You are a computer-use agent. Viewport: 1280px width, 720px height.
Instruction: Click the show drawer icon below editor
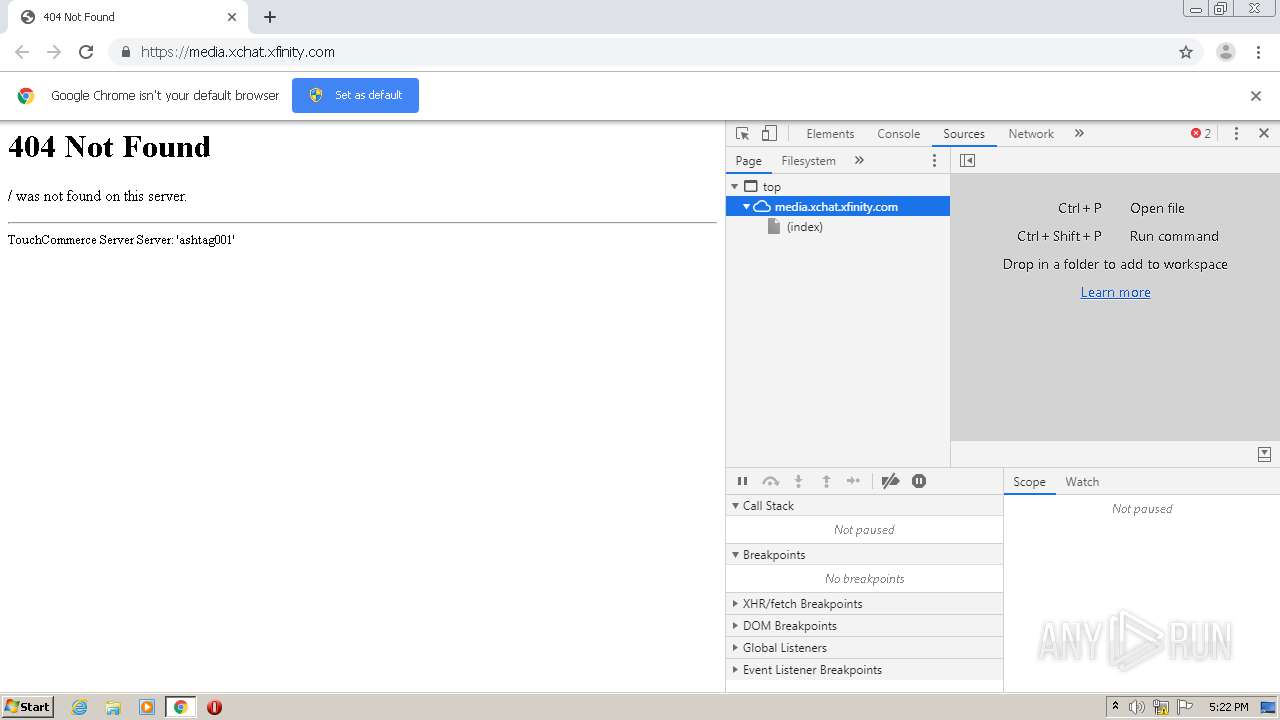click(x=1264, y=454)
